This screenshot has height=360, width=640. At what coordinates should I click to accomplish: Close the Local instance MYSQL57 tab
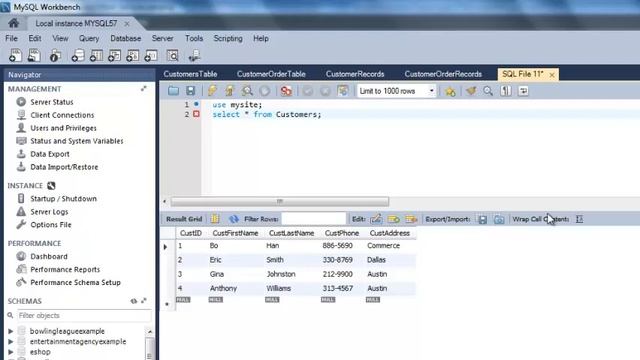pos(127,24)
